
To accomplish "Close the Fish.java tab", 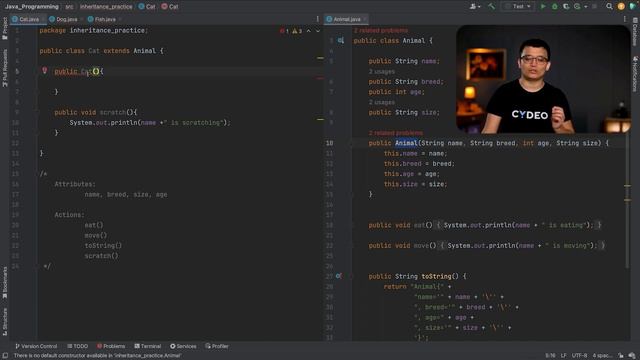I will click(x=120, y=19).
